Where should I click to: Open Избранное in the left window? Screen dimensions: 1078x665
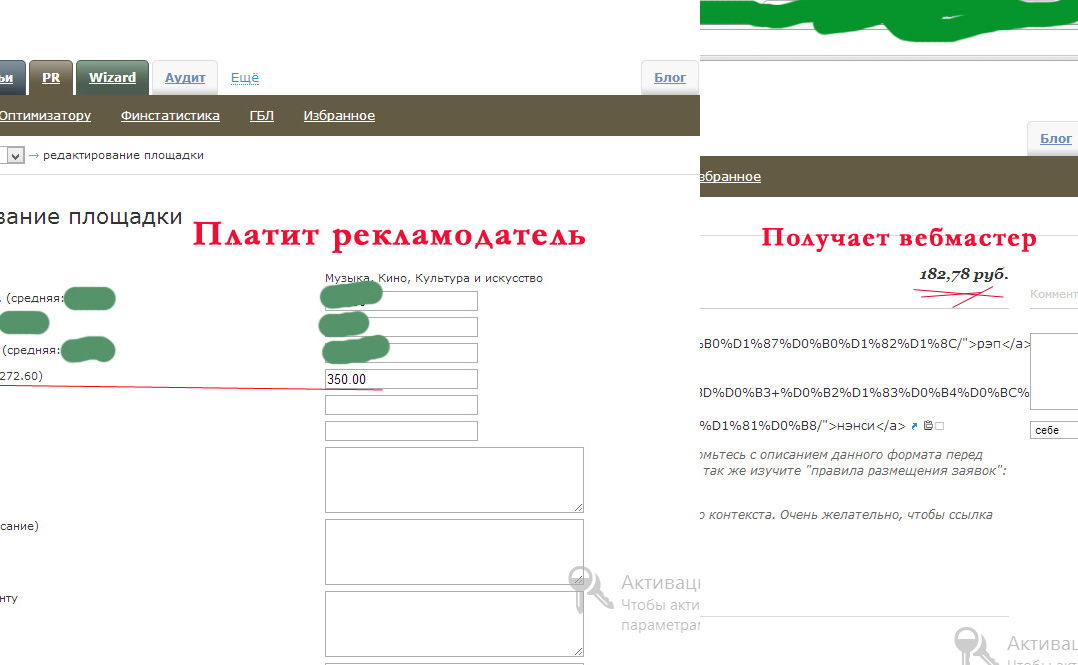point(339,116)
